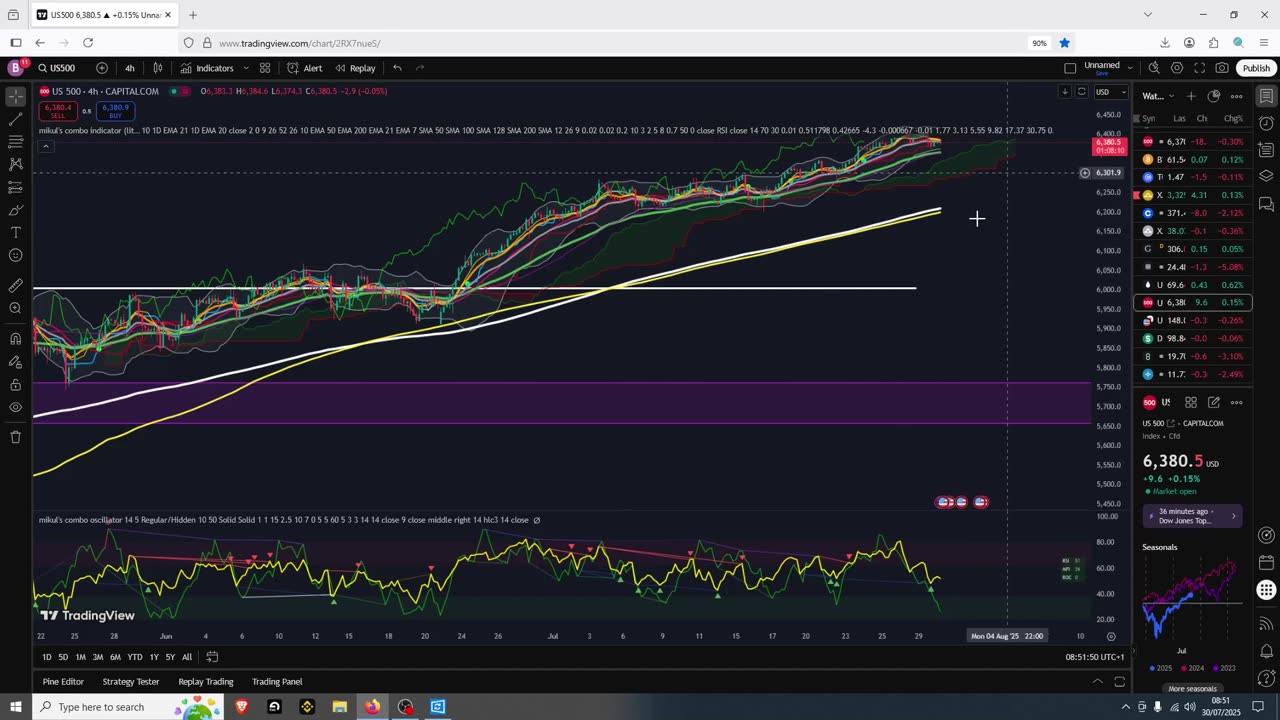Publish the chart idea
This screenshot has width=1280, height=720.
(x=1256, y=68)
